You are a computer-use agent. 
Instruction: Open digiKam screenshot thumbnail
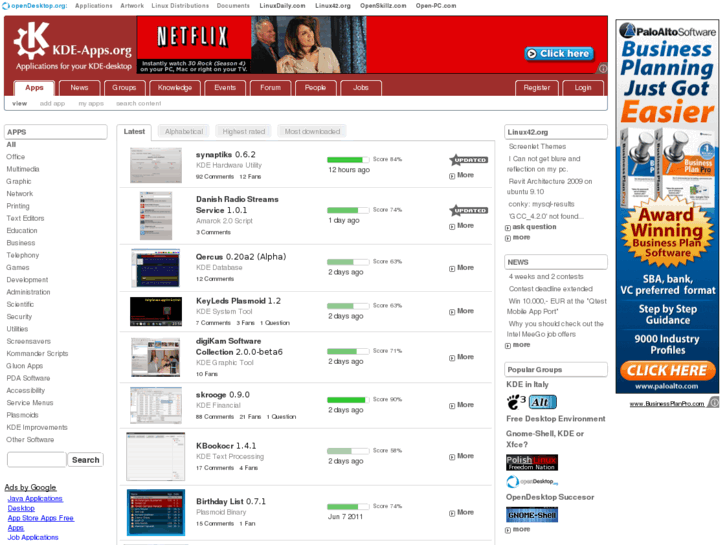pos(155,357)
